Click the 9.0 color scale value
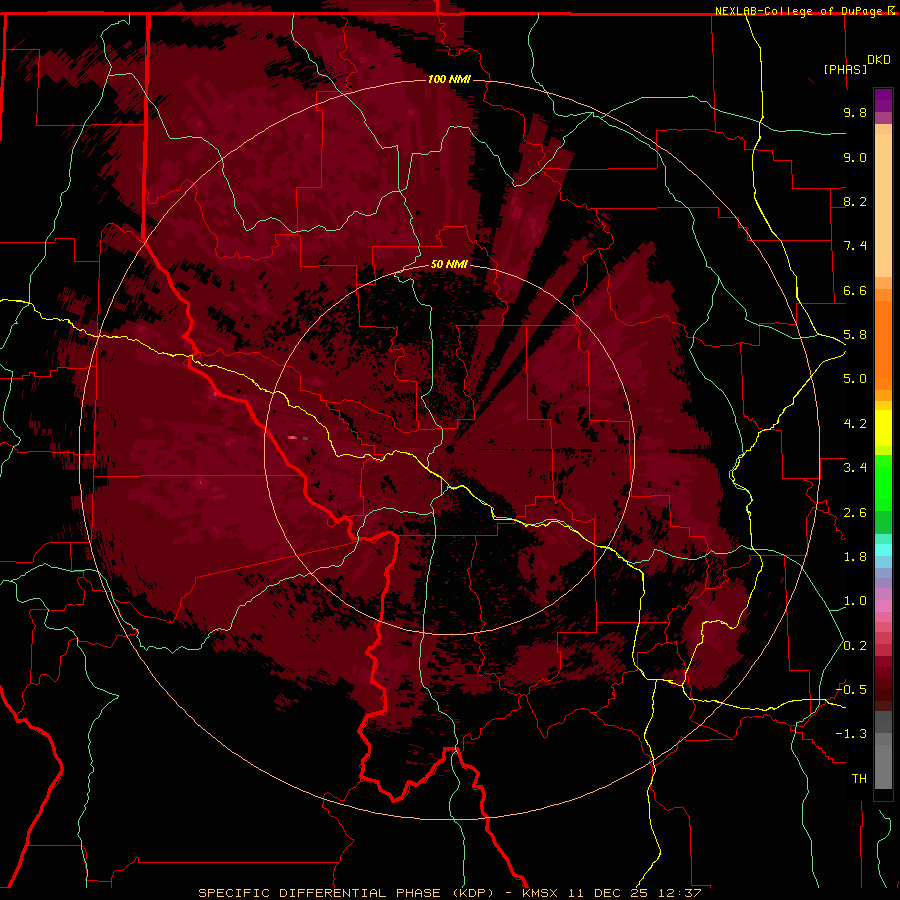 pos(855,158)
